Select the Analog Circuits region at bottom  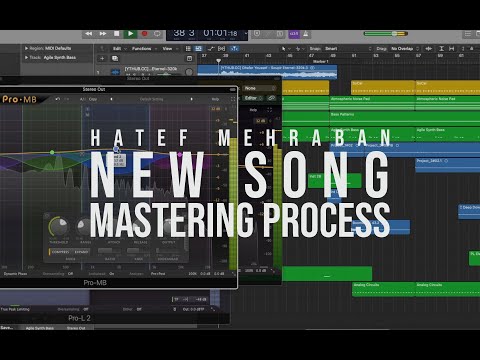click(383, 289)
